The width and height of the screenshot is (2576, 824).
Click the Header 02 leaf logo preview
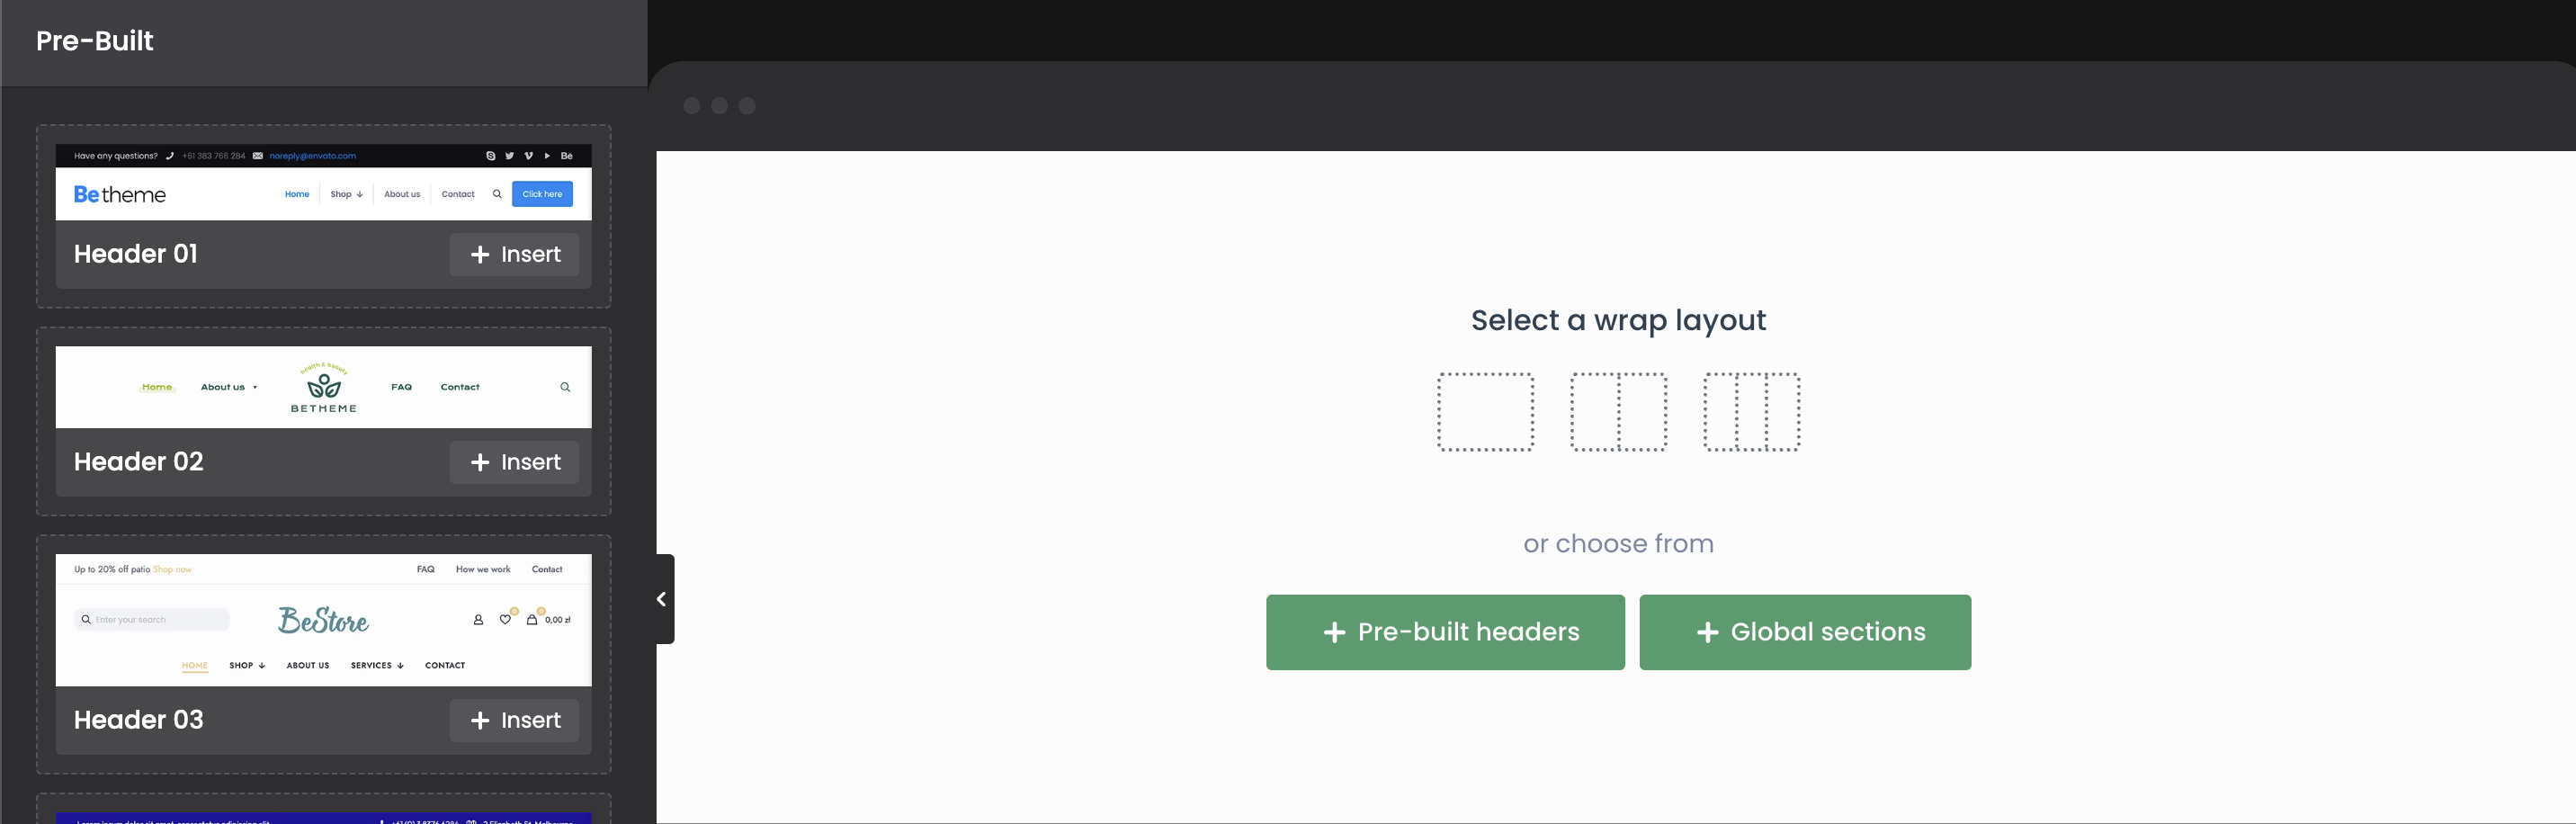323,388
